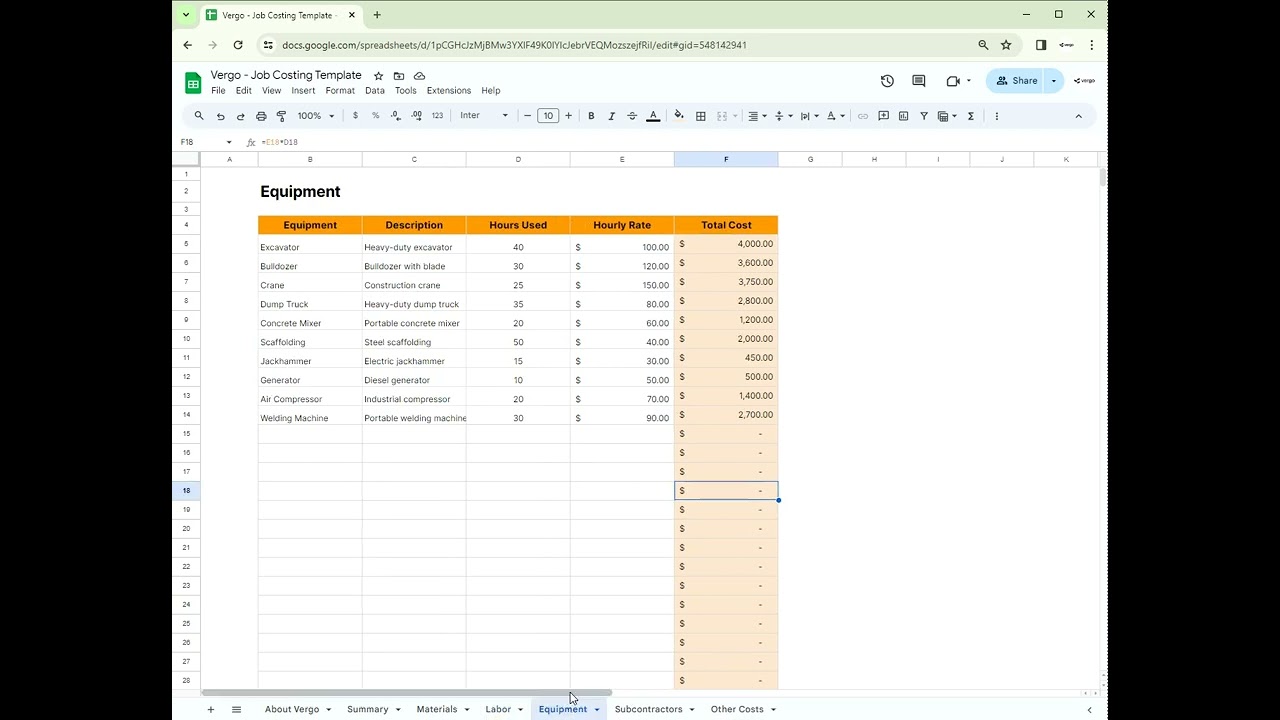1280x720 pixels.
Task: Open the text wrapping dropdown
Action: (x=809, y=116)
